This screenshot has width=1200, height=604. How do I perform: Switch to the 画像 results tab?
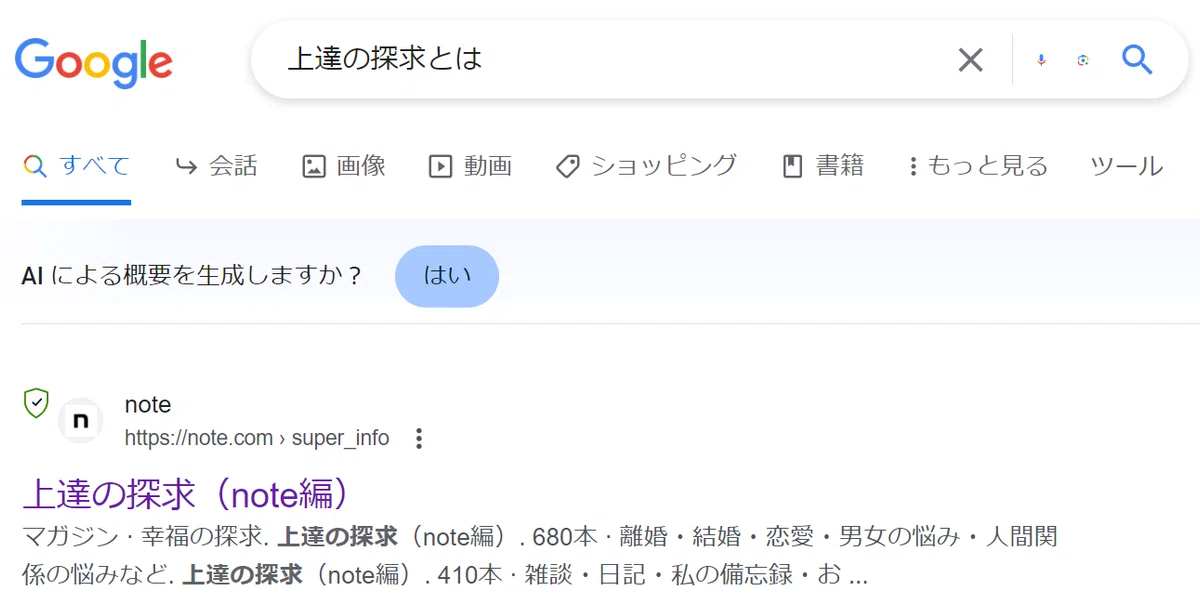[x=344, y=166]
